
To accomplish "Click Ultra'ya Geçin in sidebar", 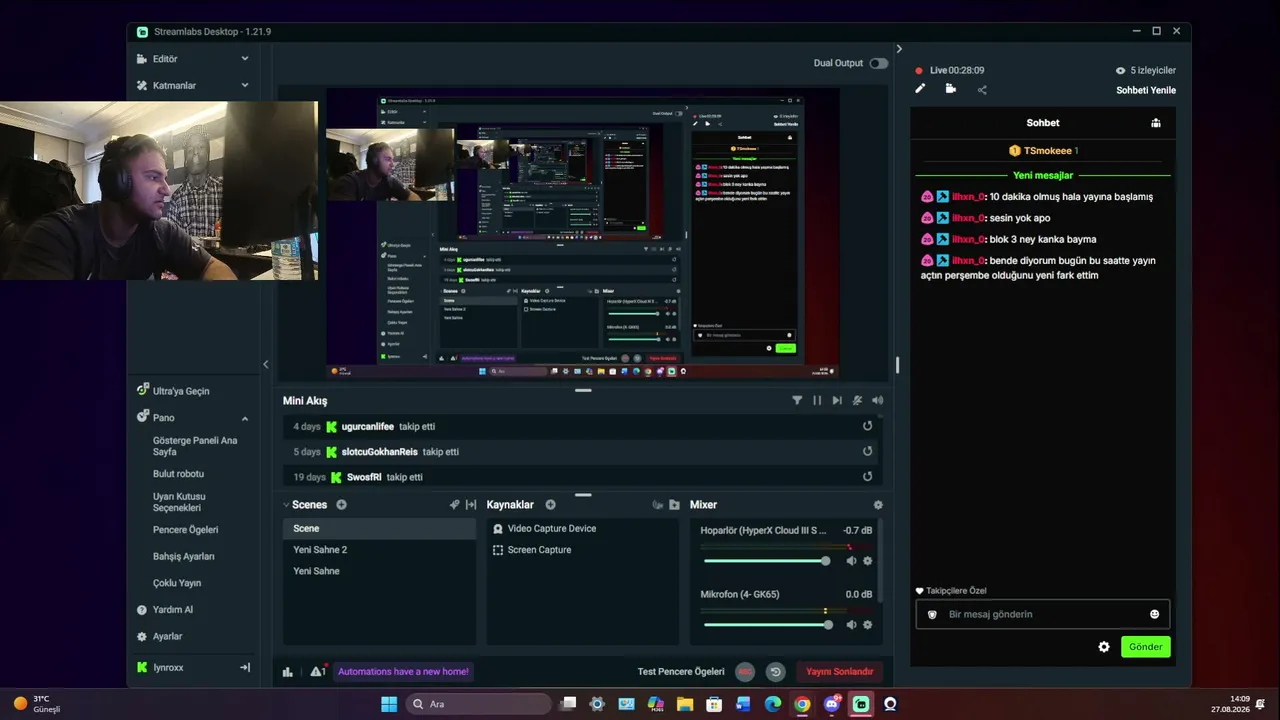I will (181, 391).
